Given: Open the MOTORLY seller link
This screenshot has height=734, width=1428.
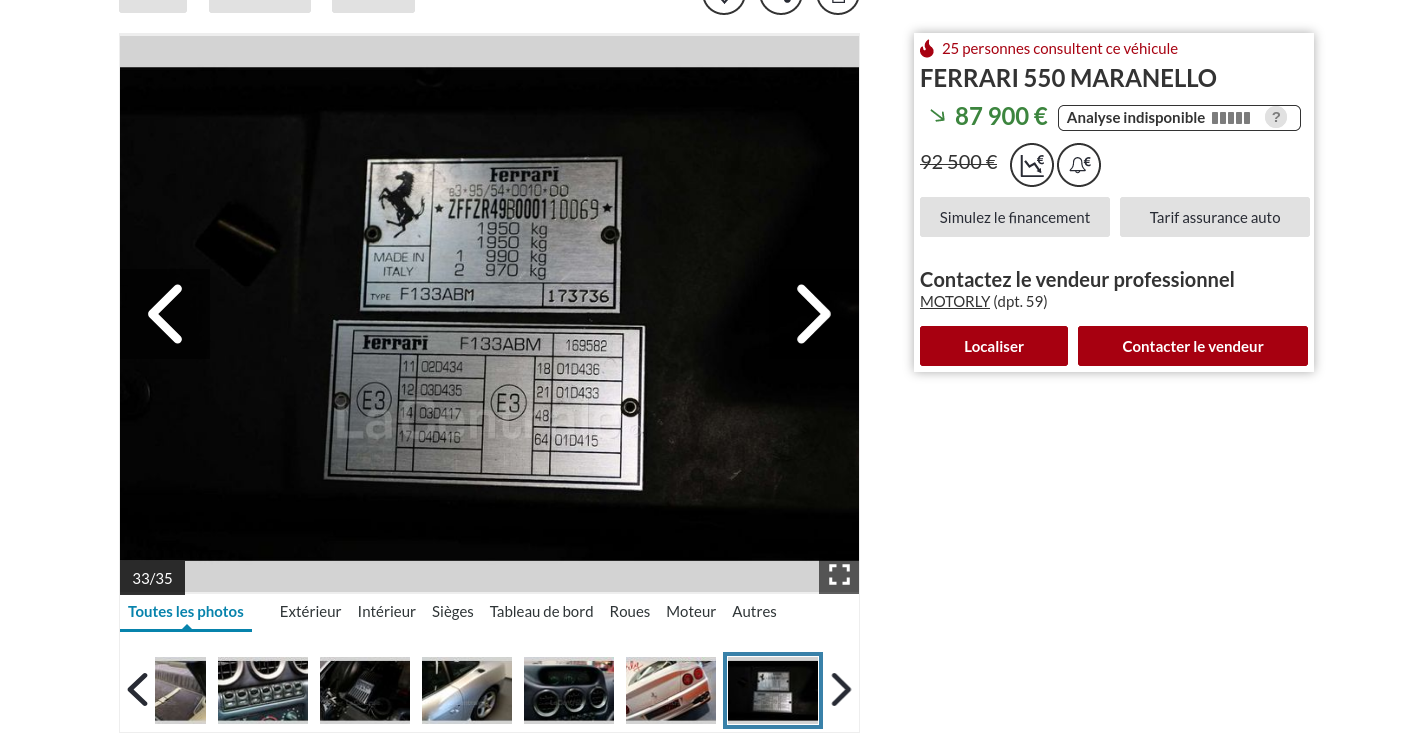Looking at the screenshot, I should (955, 301).
